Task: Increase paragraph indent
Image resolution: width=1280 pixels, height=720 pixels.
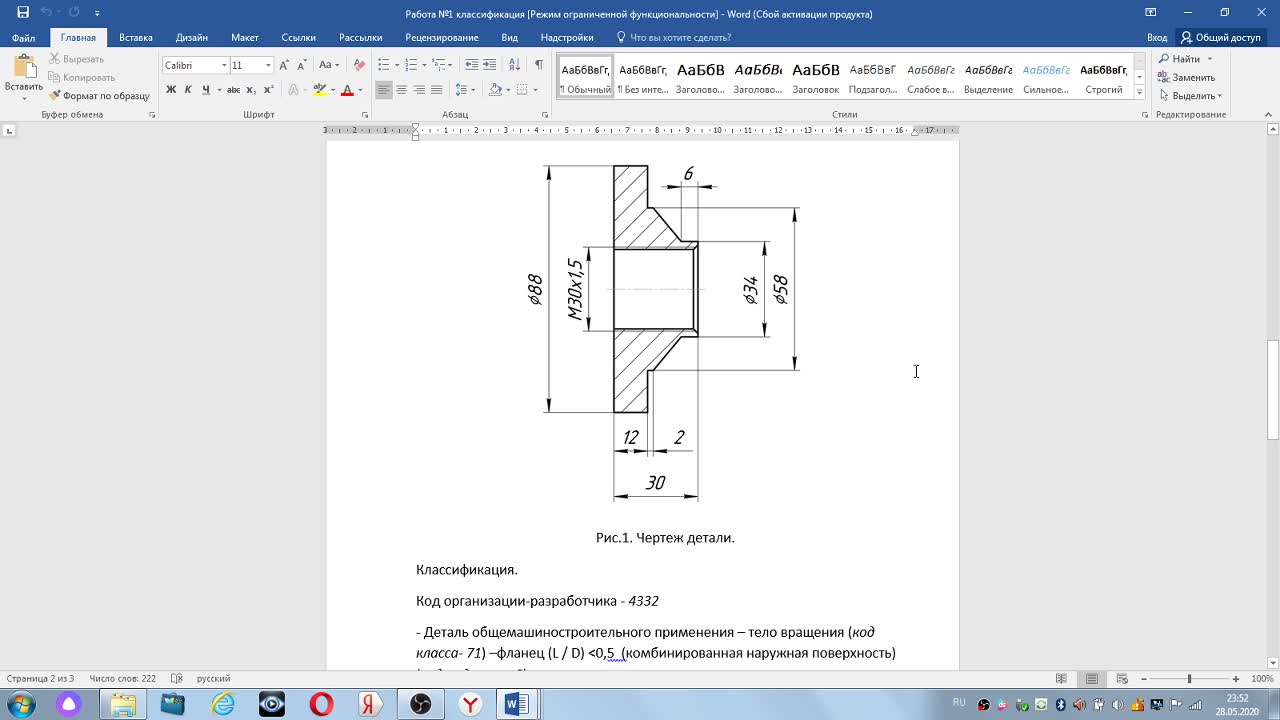Action: (x=491, y=65)
